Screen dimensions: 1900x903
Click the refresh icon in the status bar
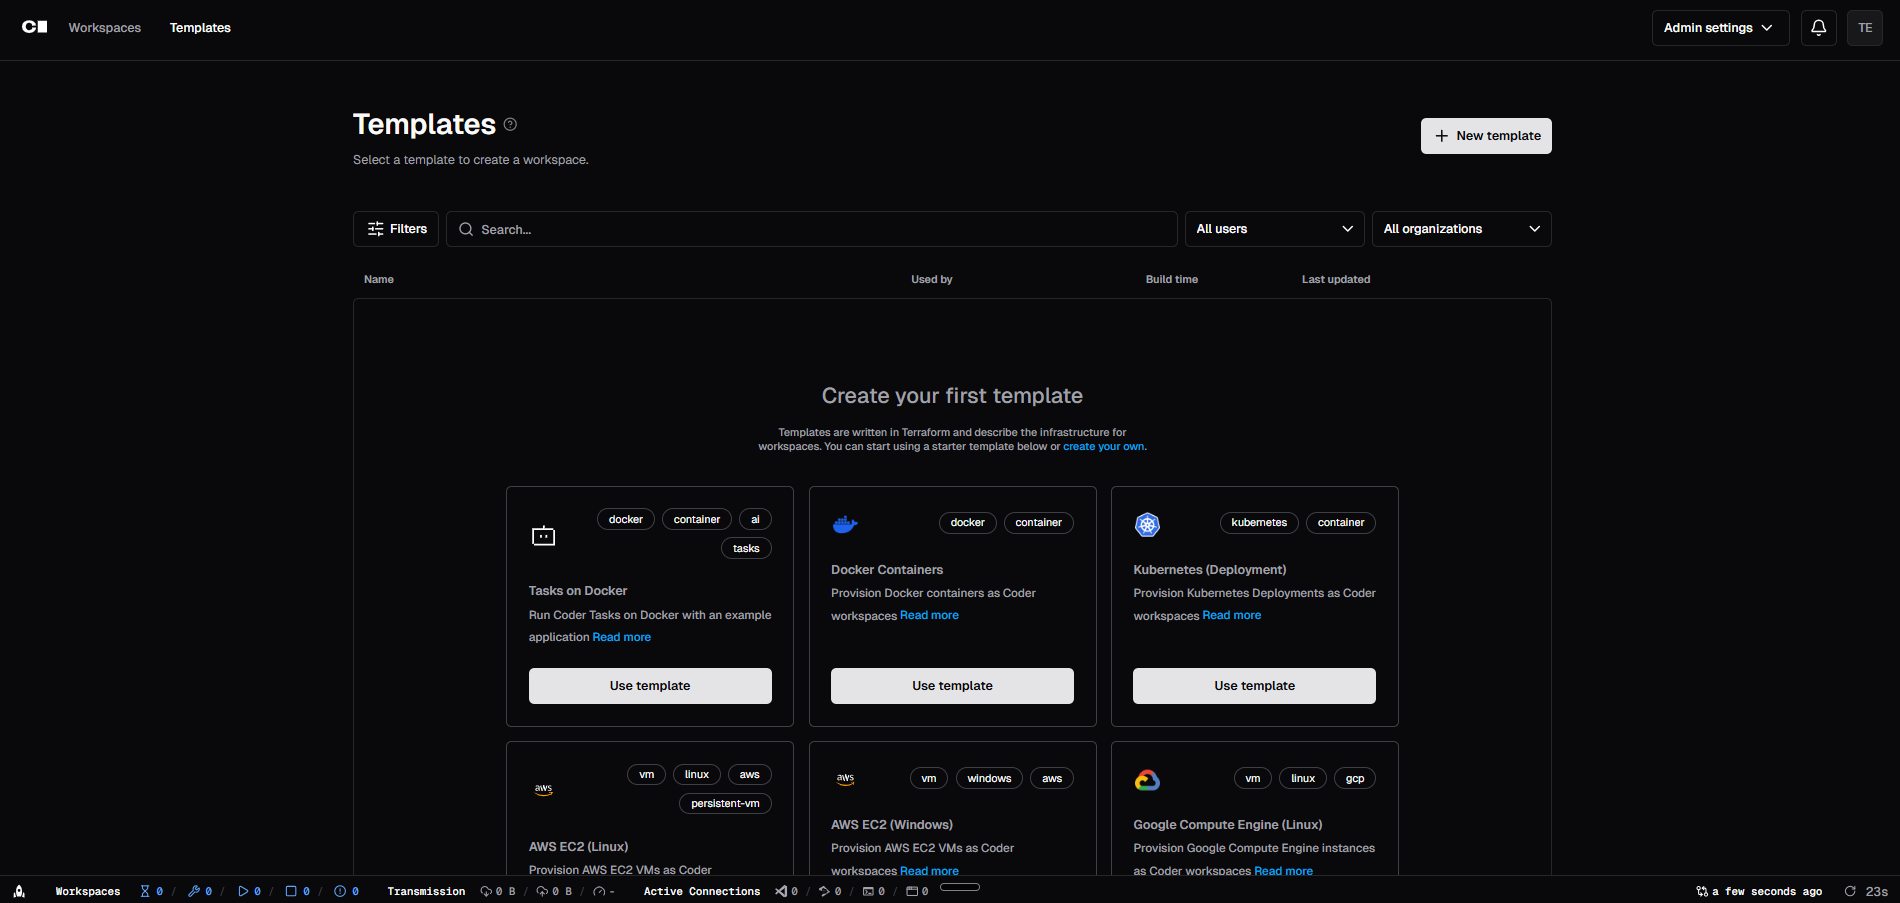[1850, 891]
